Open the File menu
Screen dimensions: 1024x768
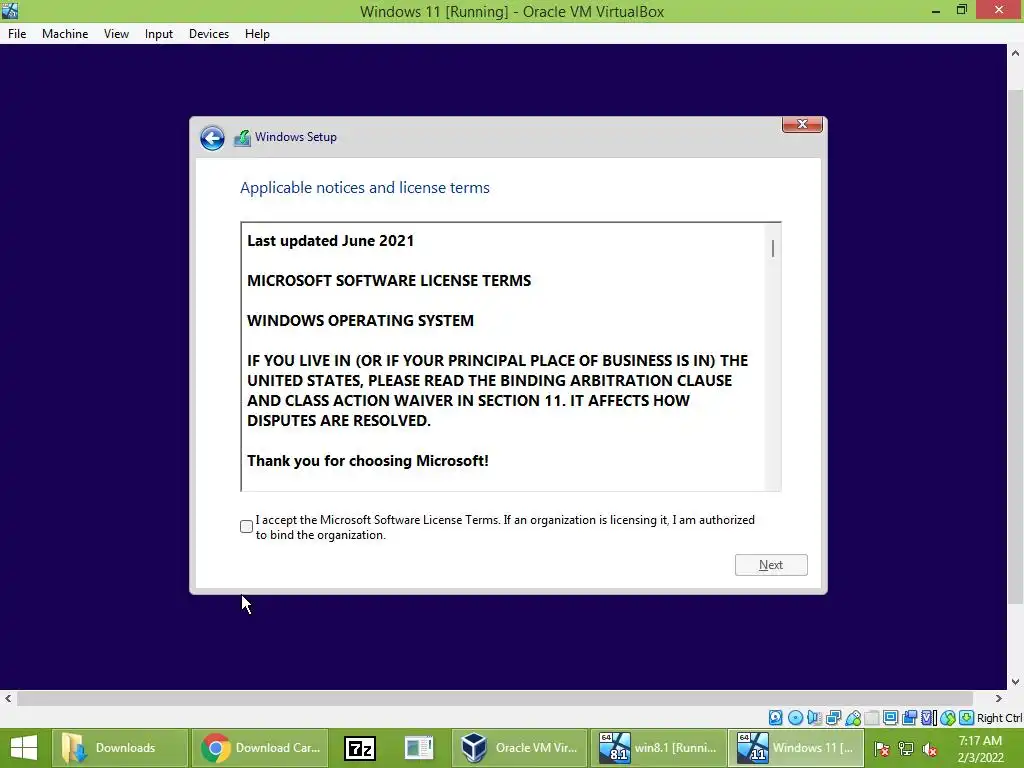click(17, 34)
